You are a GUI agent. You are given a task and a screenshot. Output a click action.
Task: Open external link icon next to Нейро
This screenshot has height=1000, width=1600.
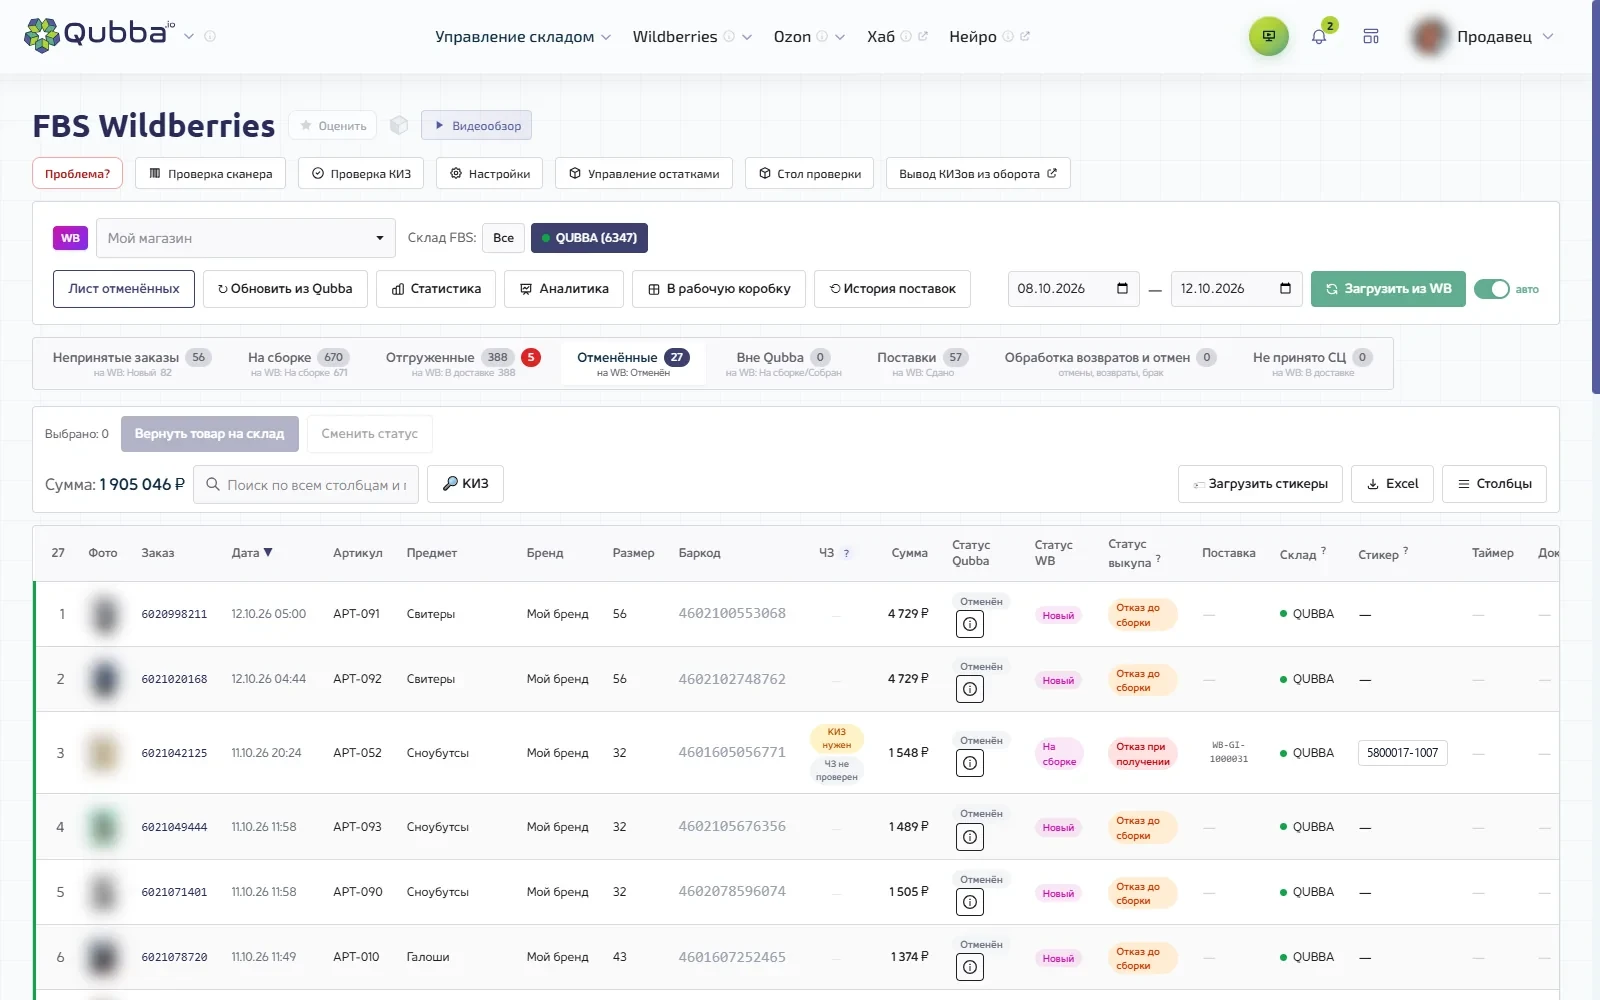(1025, 36)
